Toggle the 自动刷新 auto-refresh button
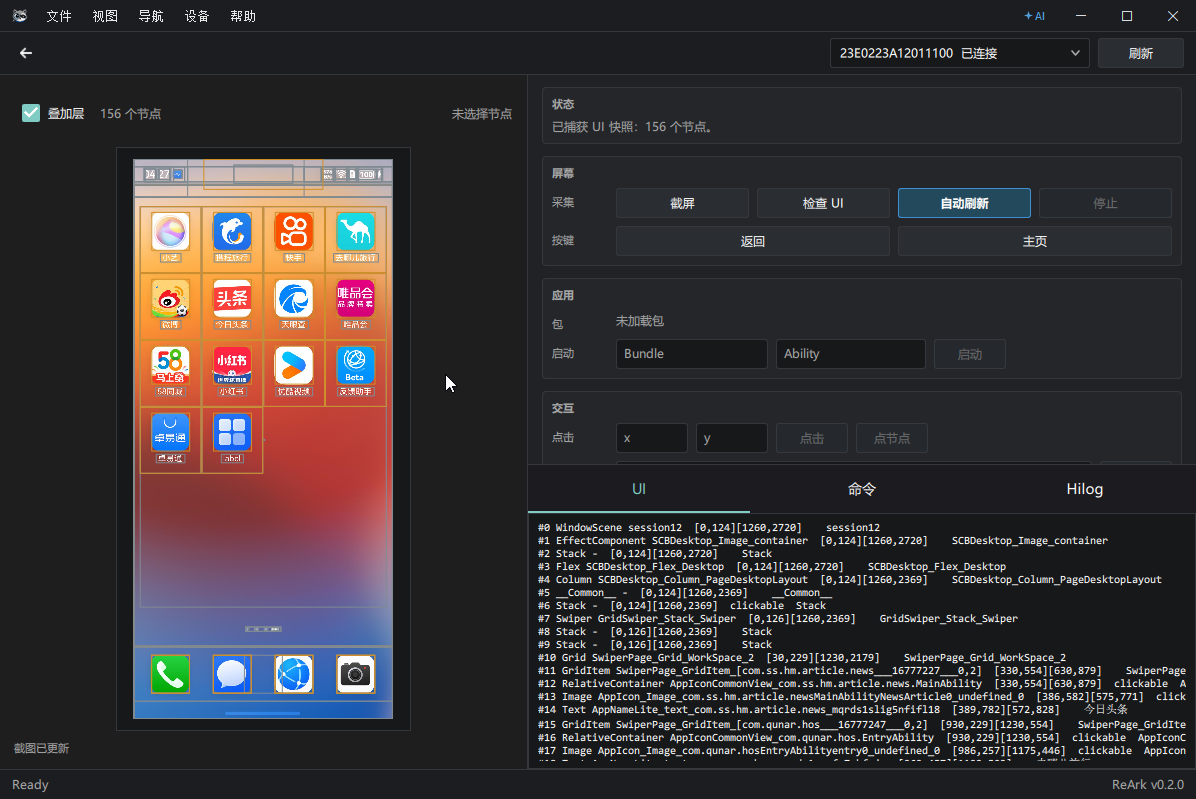Viewport: 1196px width, 799px height. coord(964,203)
